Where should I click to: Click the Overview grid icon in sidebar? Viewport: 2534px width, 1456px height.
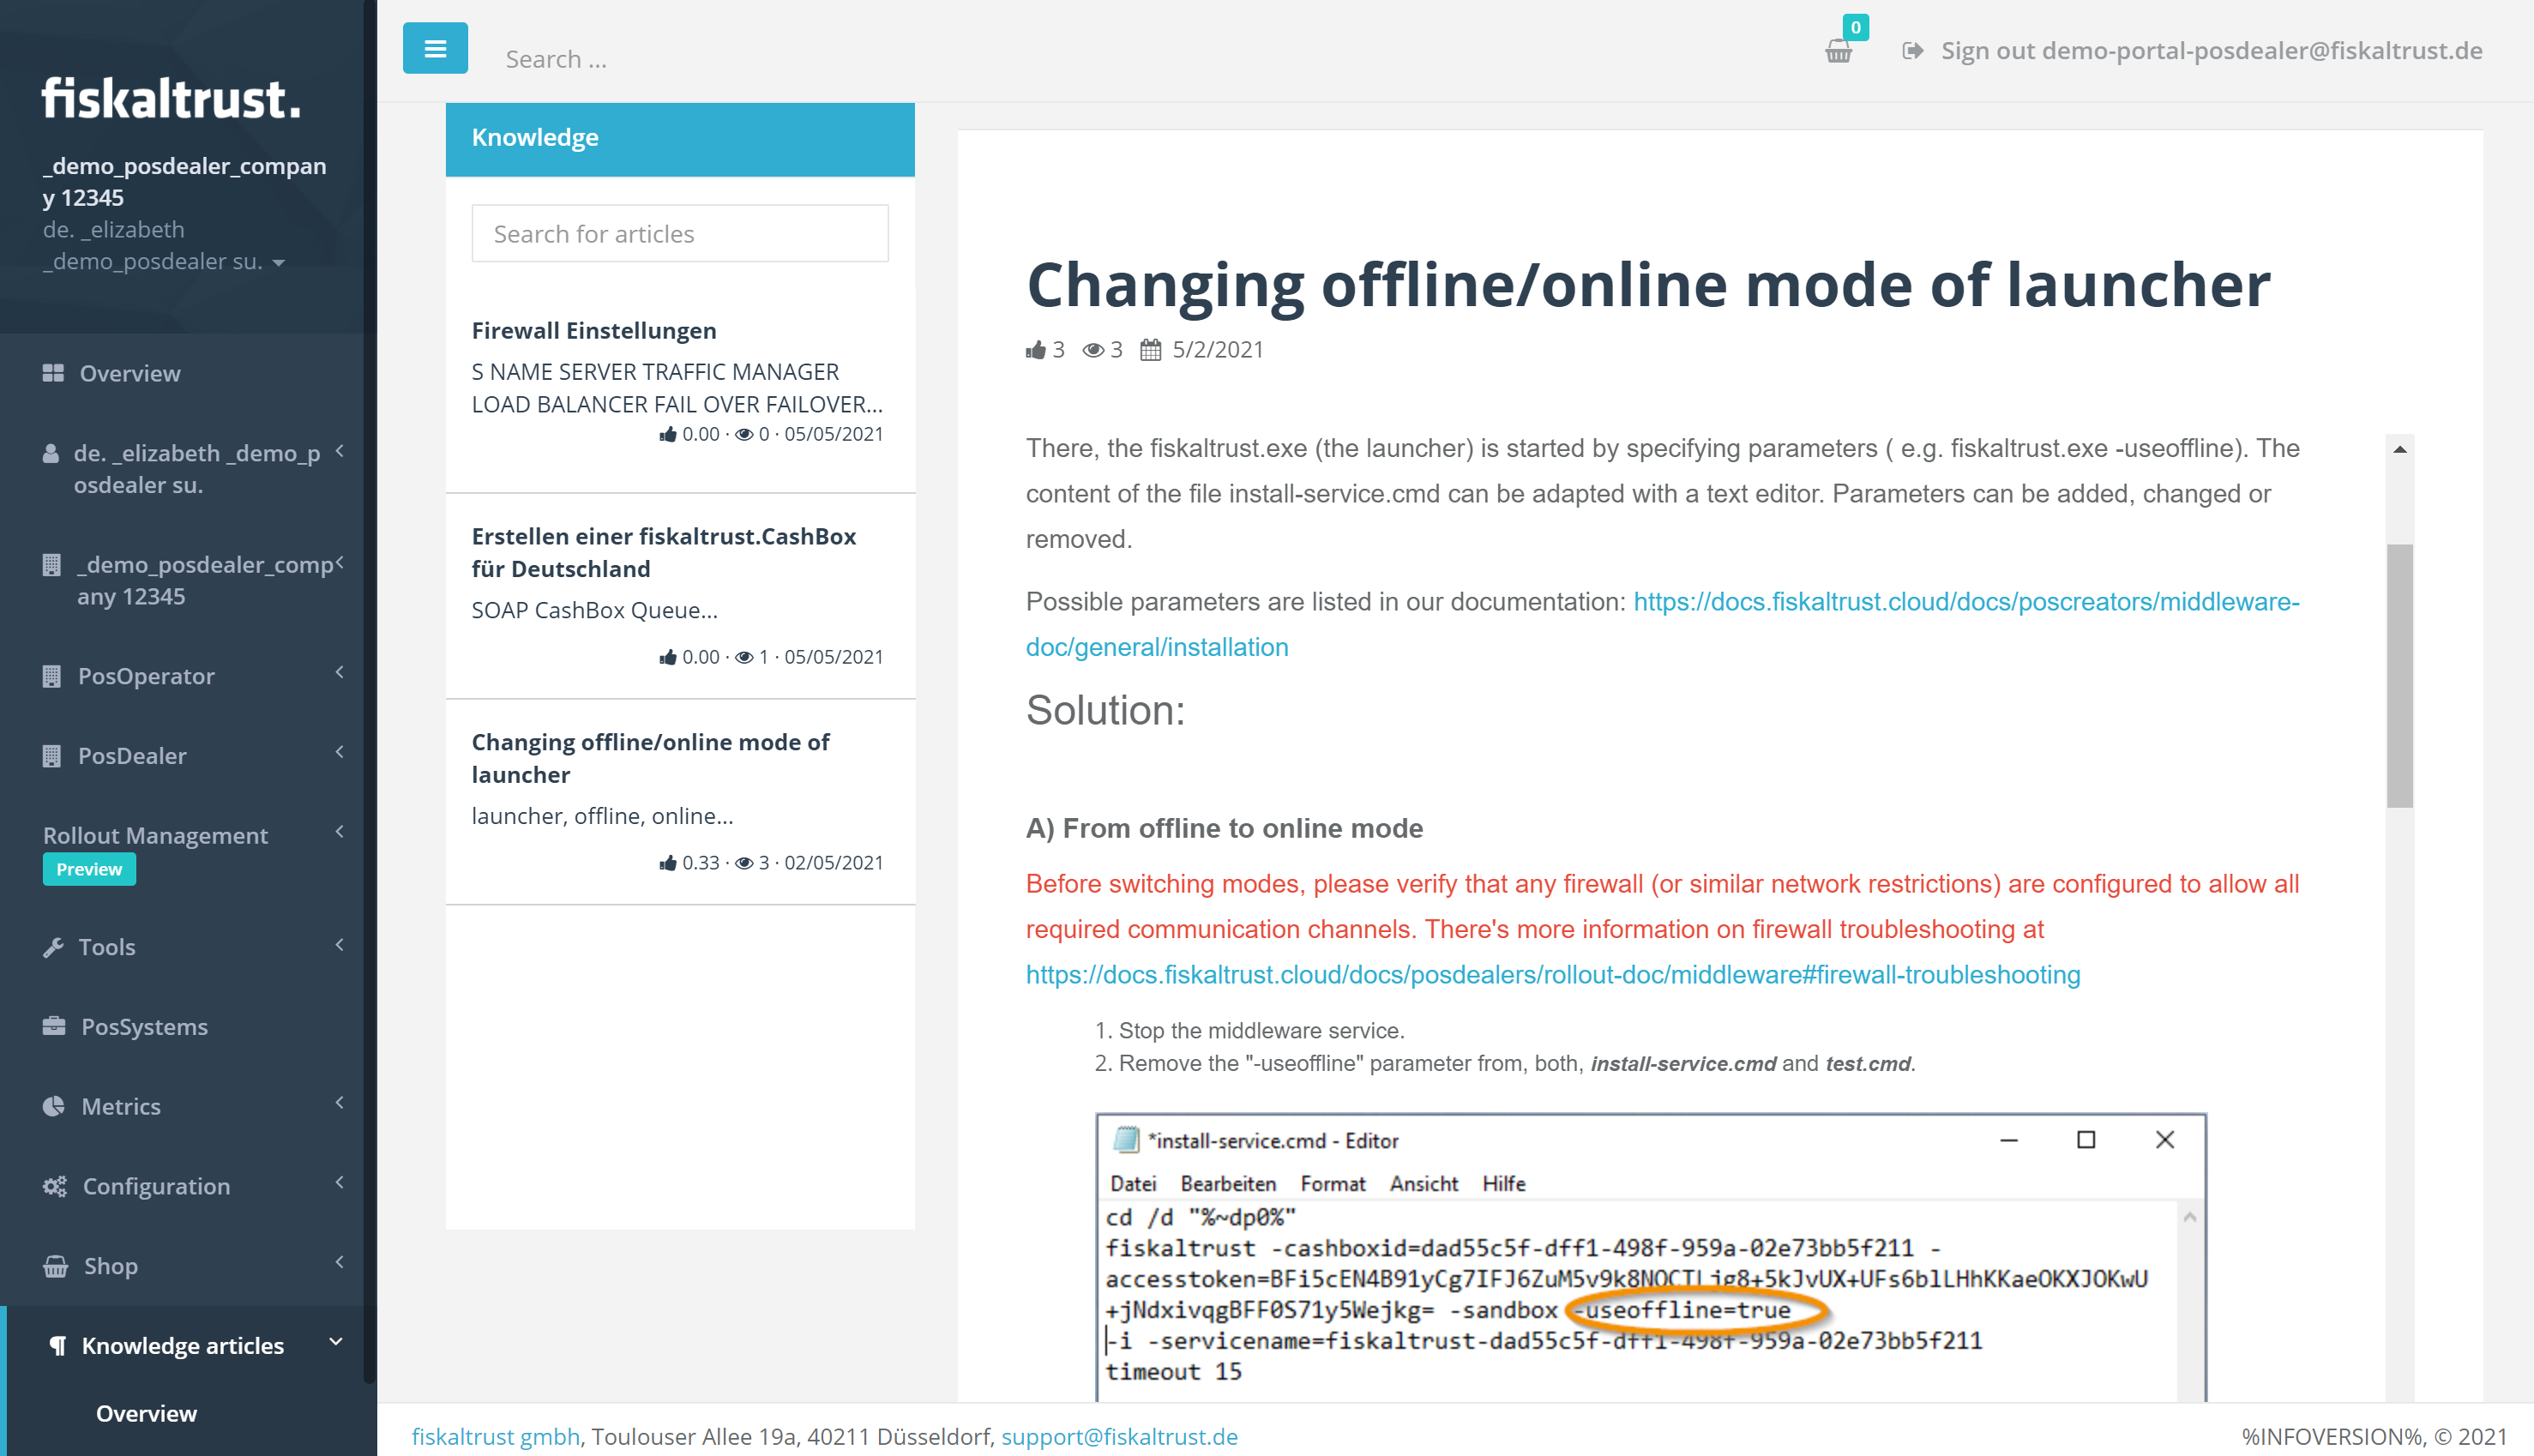[x=53, y=373]
